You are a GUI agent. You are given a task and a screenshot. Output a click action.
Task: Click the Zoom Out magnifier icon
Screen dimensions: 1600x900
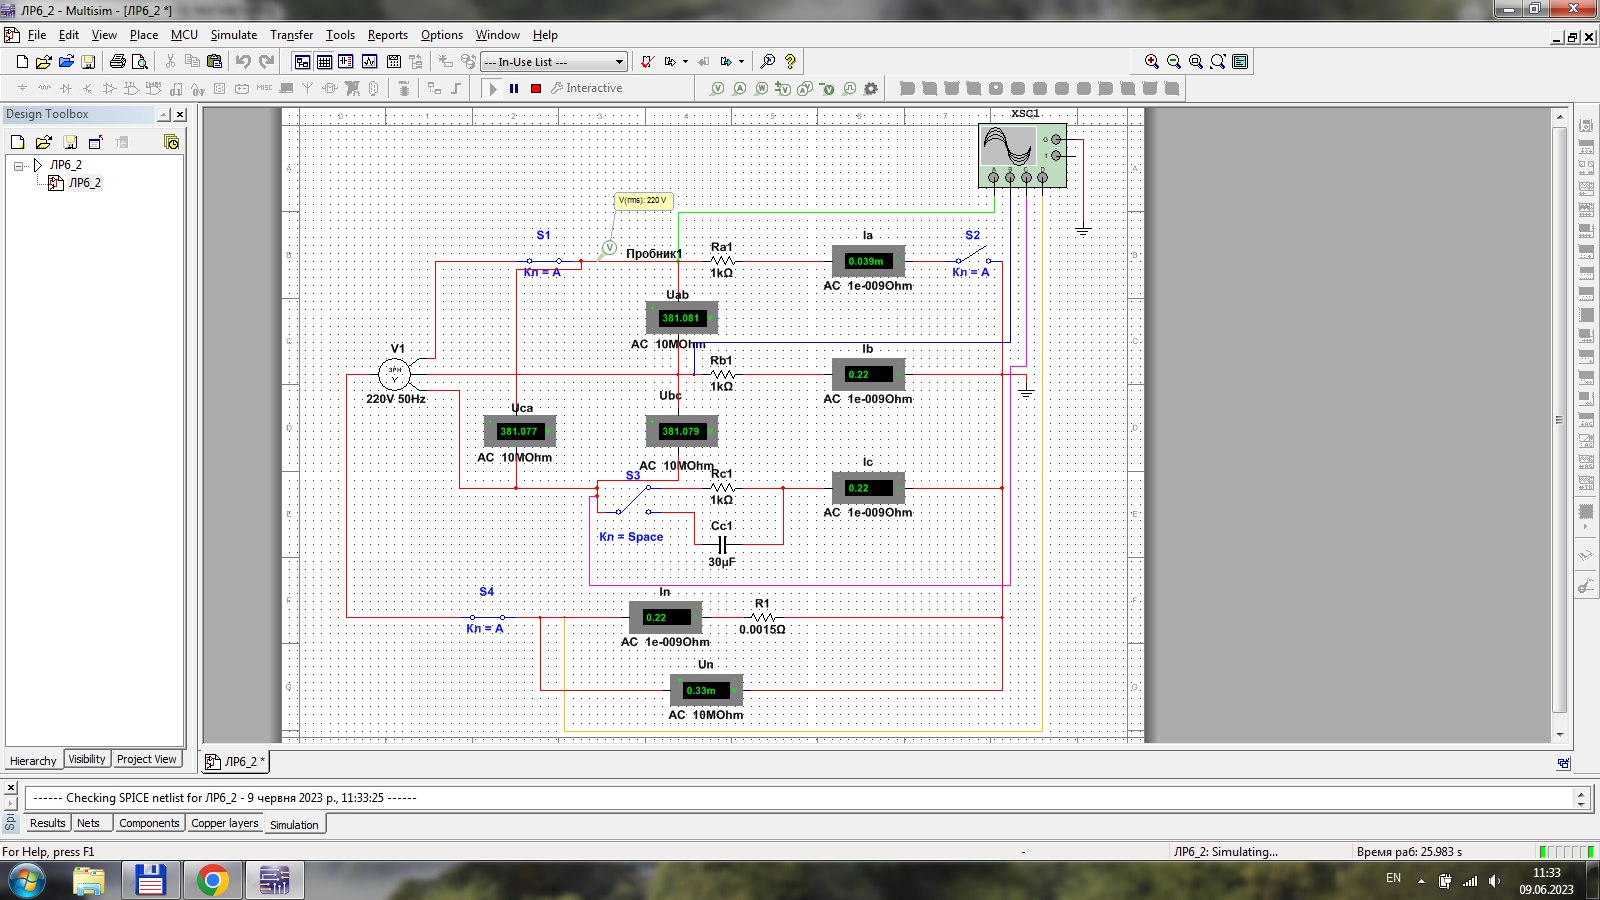[x=1174, y=62]
